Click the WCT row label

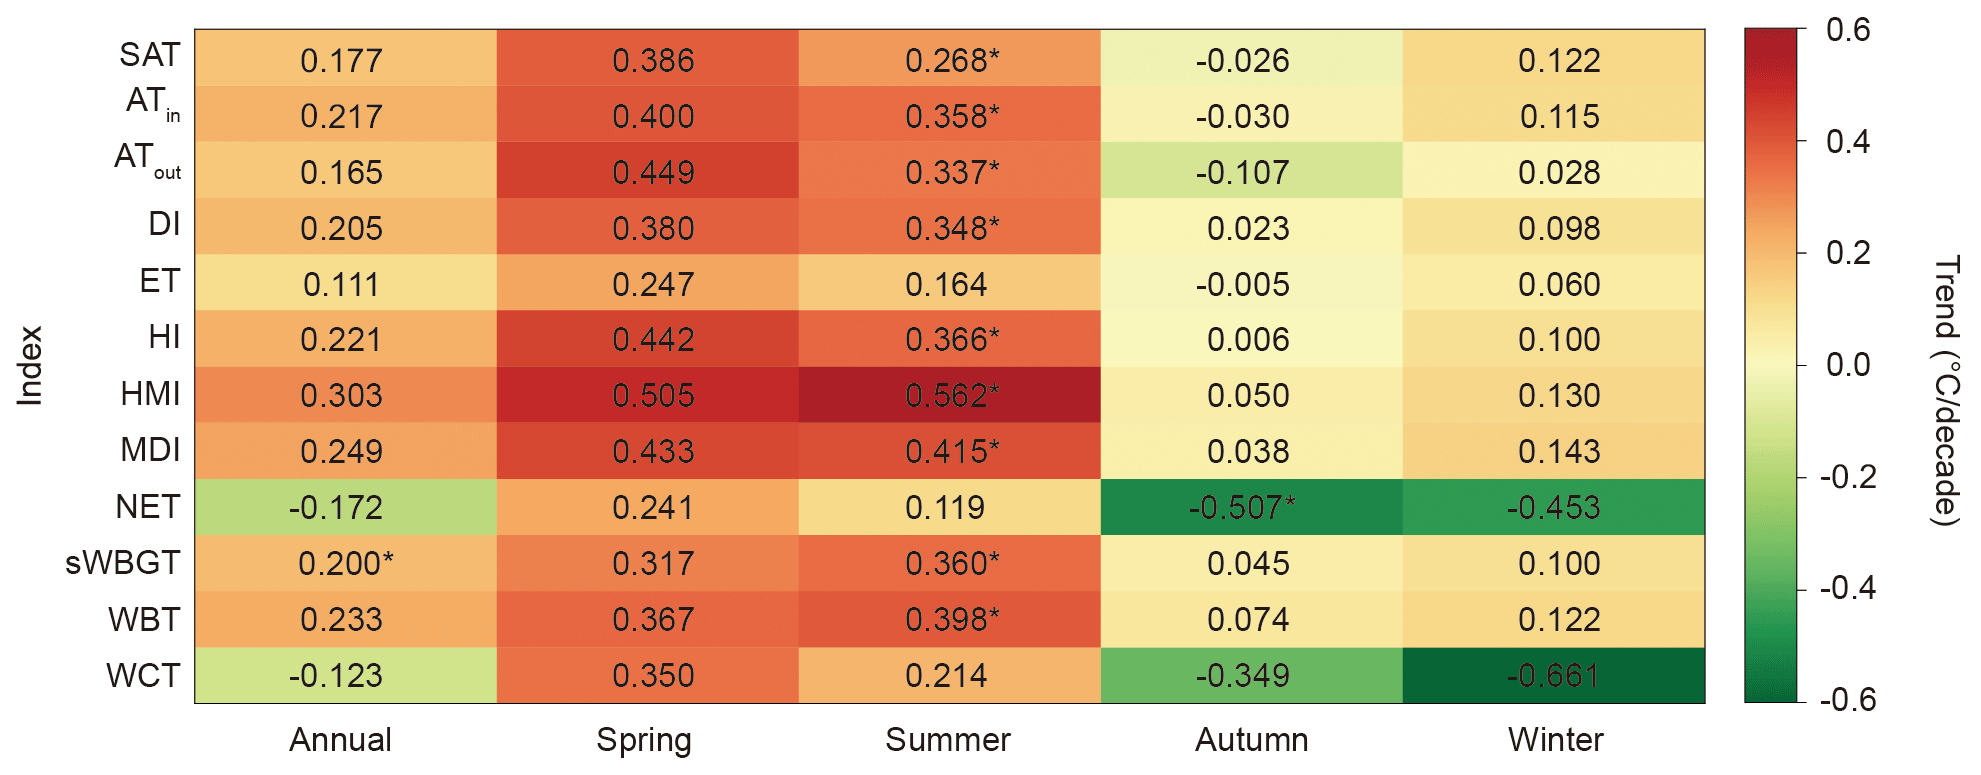tap(143, 676)
